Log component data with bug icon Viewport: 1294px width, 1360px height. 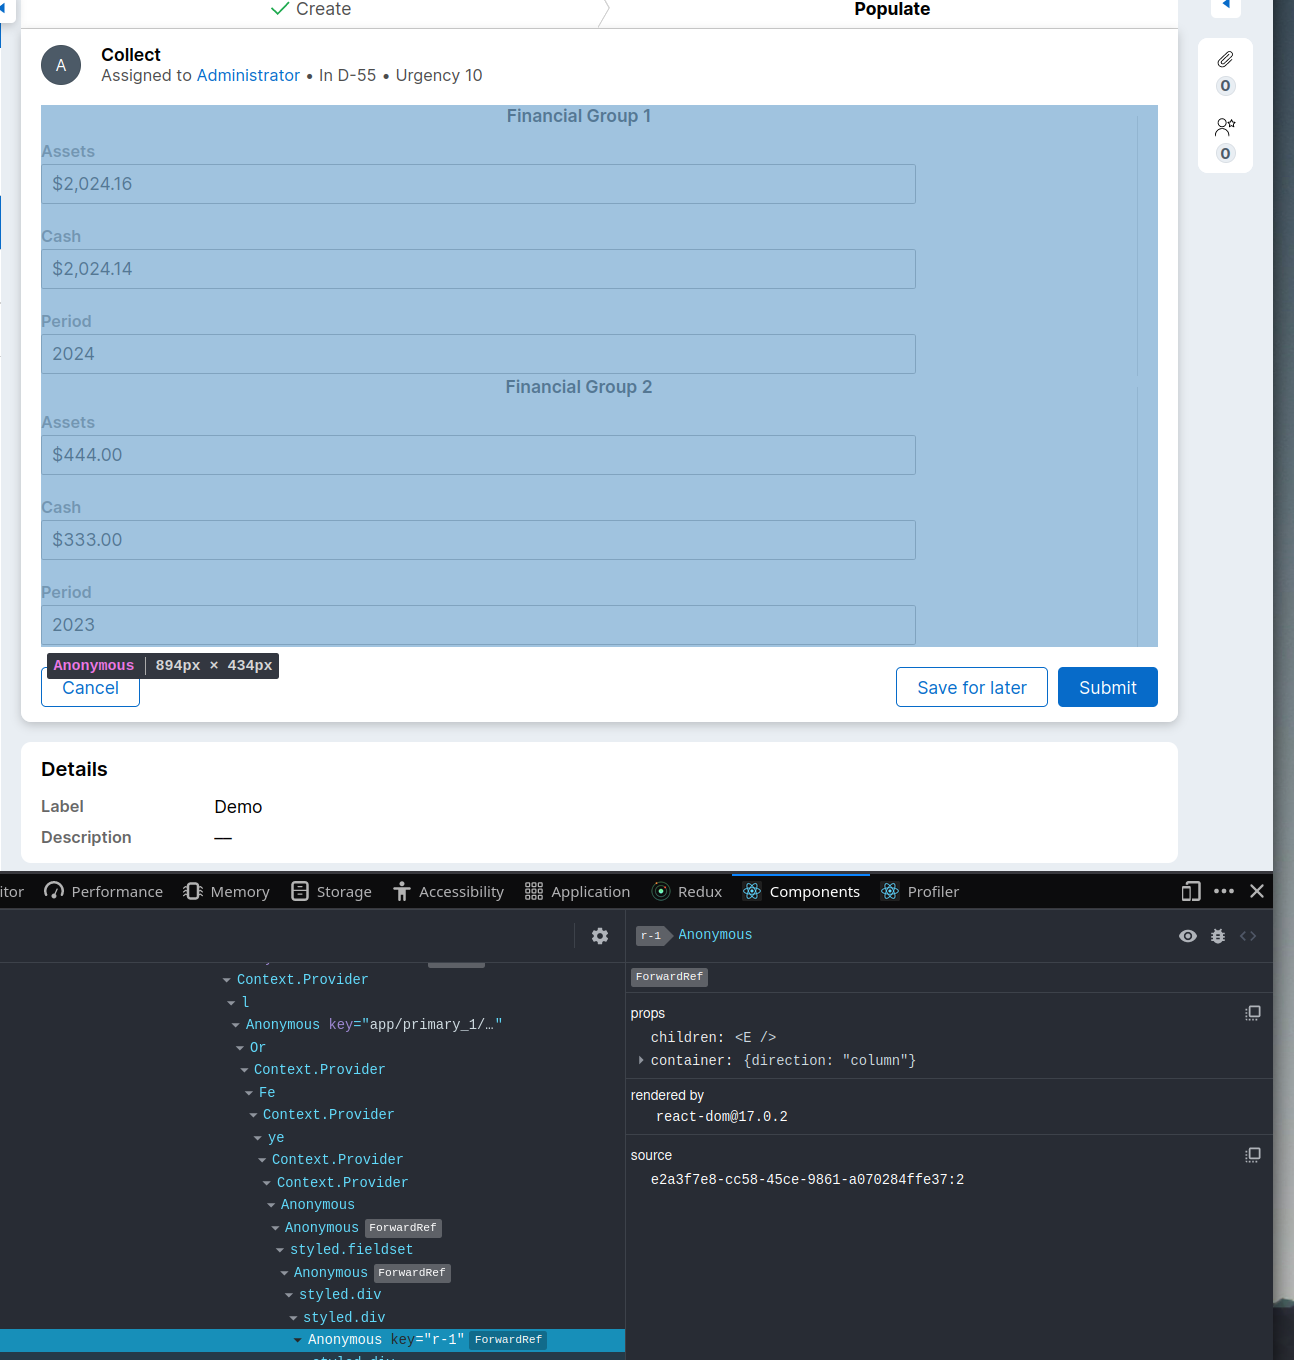click(x=1218, y=936)
